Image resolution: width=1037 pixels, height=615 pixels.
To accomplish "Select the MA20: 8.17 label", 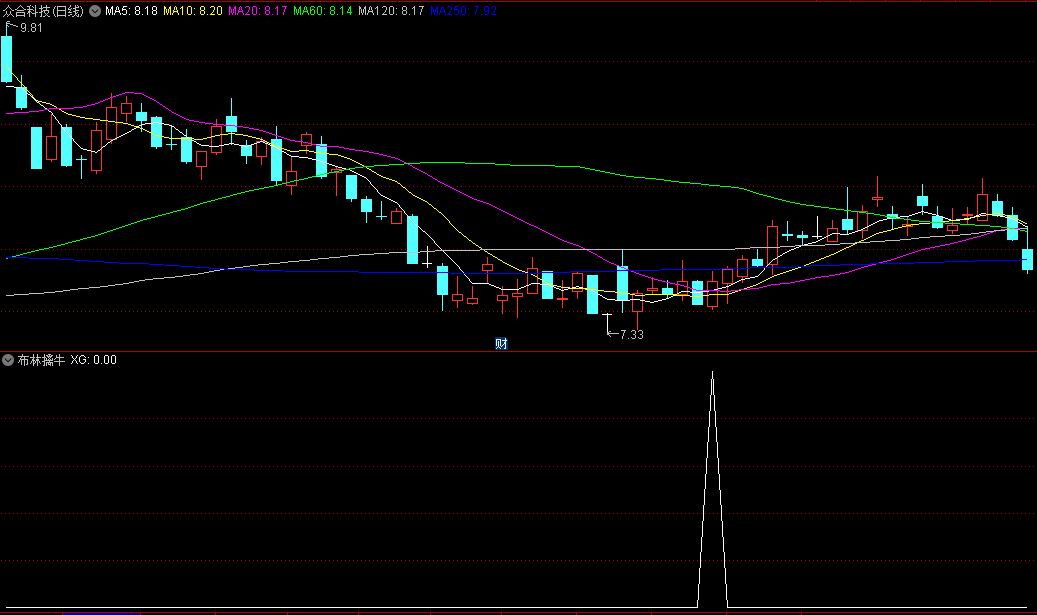I will tap(257, 11).
